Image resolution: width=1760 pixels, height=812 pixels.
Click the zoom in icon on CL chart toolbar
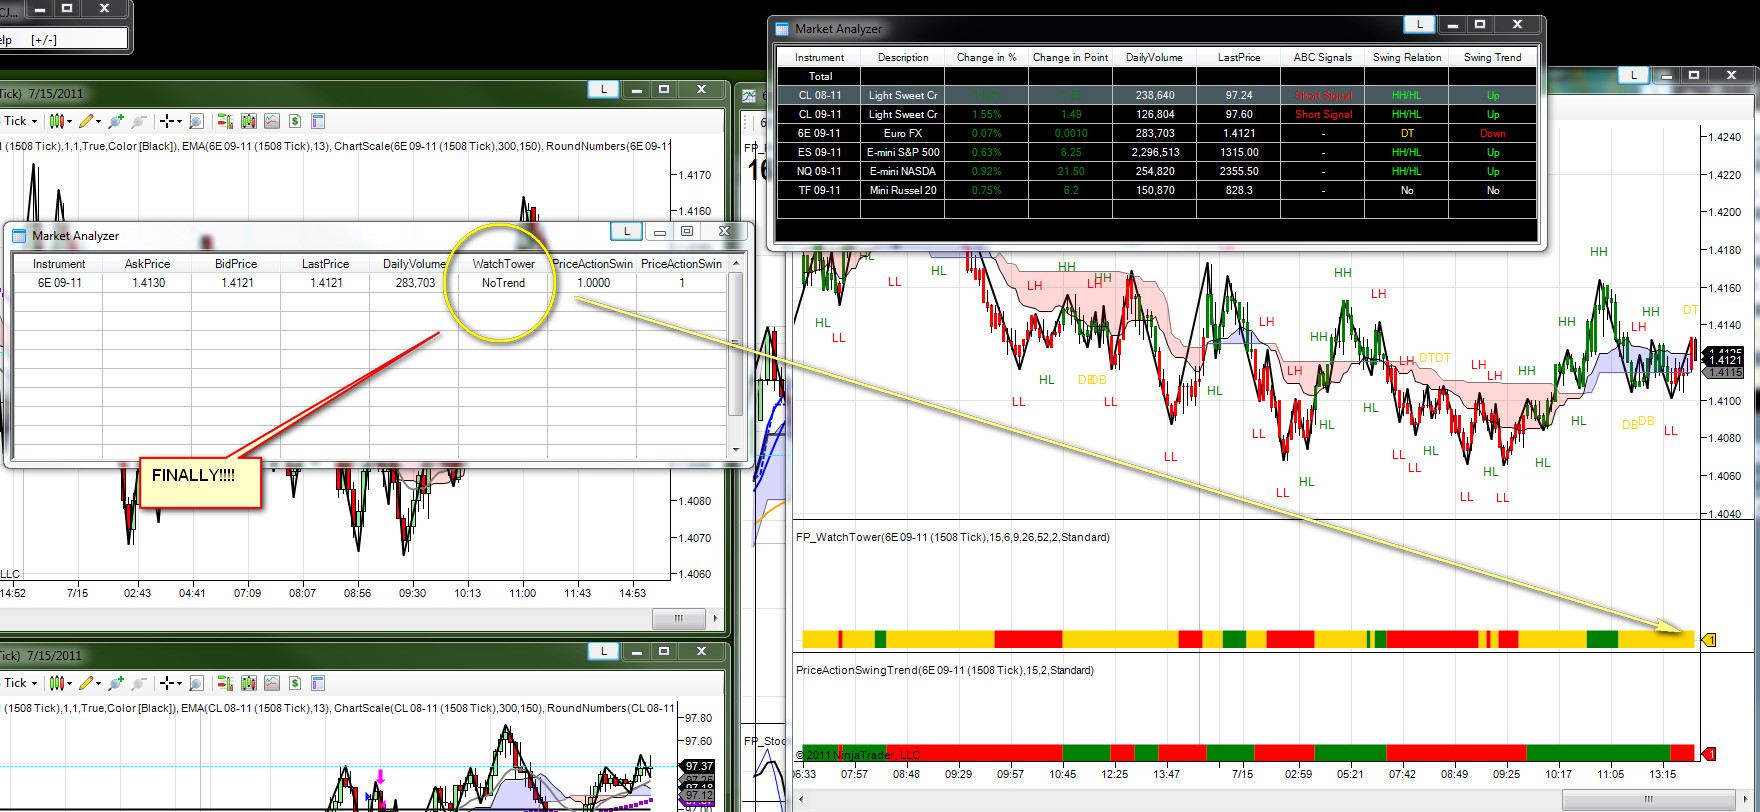115,683
